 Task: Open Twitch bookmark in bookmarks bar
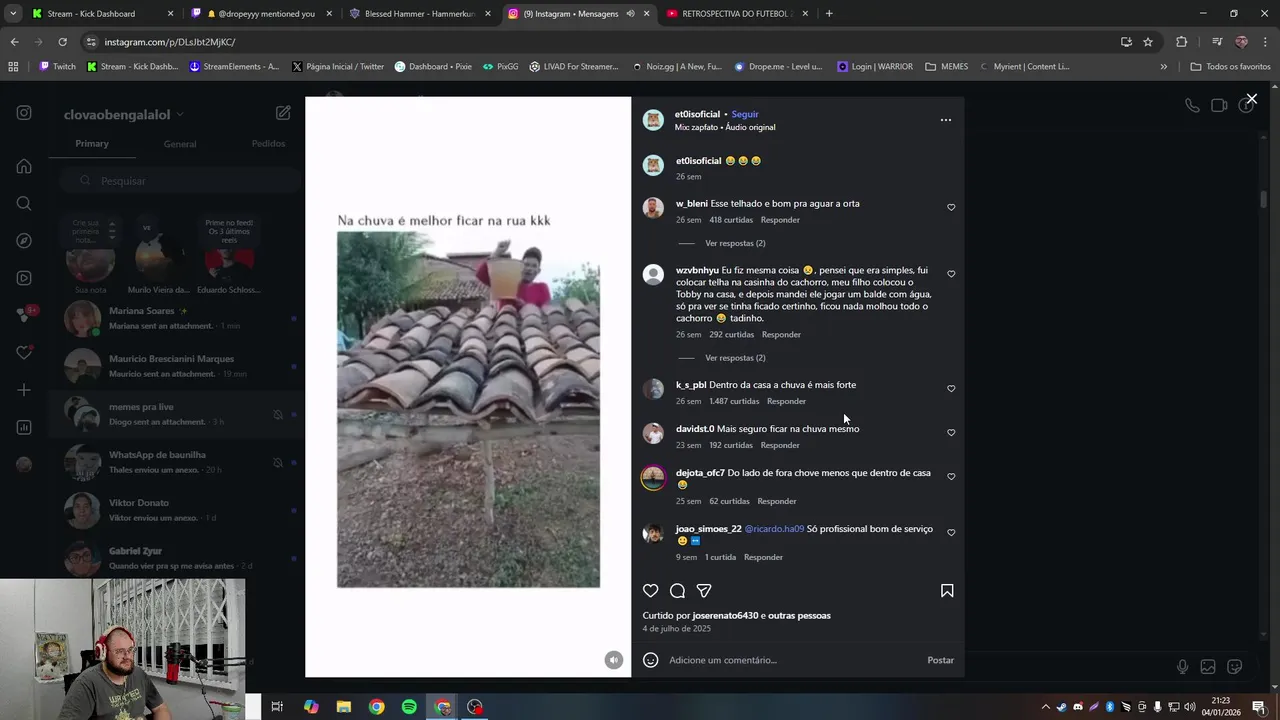[57, 67]
